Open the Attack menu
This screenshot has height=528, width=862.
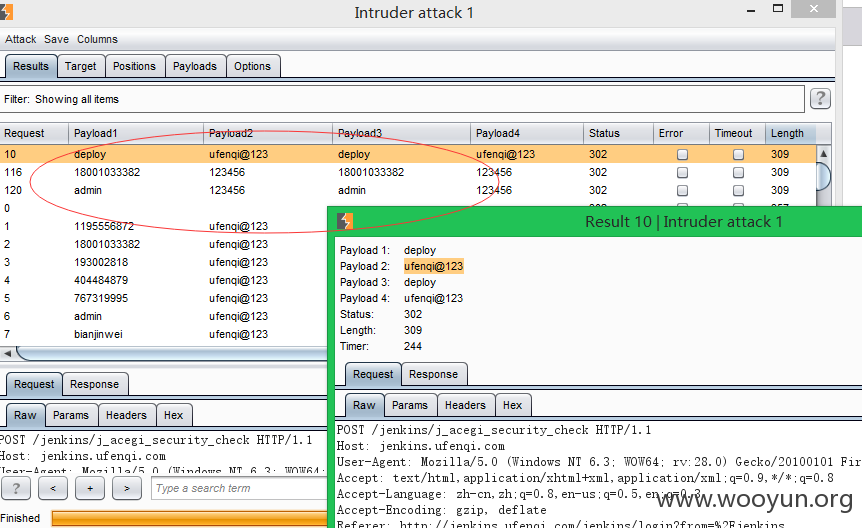(x=20, y=39)
